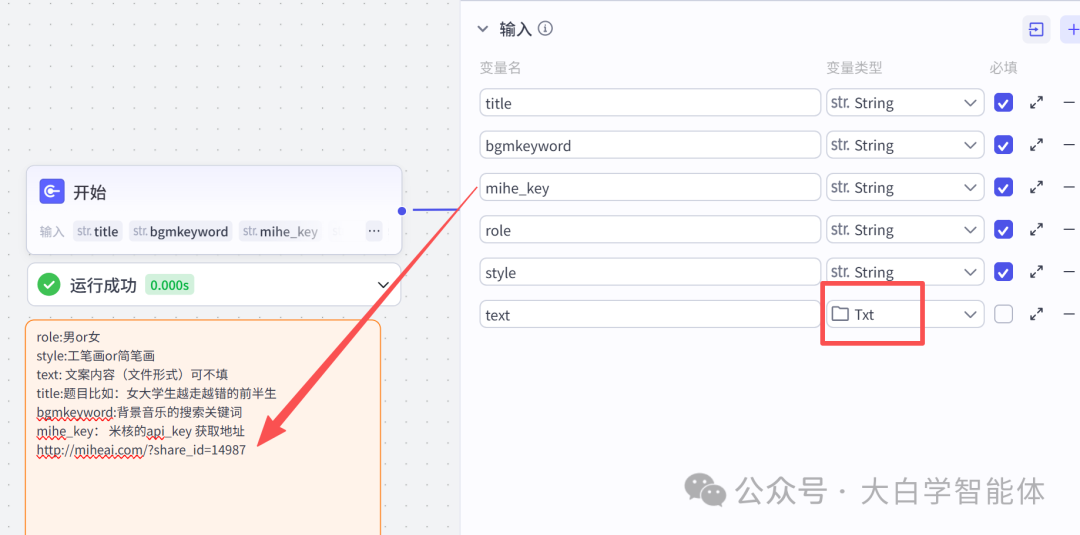Remove the title variable row
Image resolution: width=1080 pixels, height=535 pixels.
(1069, 103)
